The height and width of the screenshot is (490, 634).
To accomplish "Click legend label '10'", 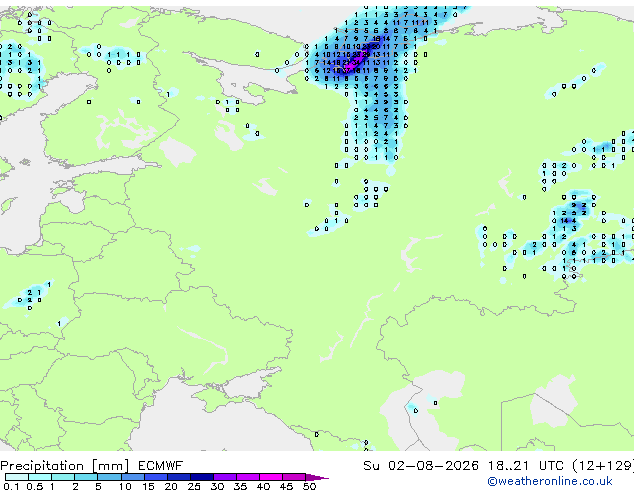I will (125, 486).
